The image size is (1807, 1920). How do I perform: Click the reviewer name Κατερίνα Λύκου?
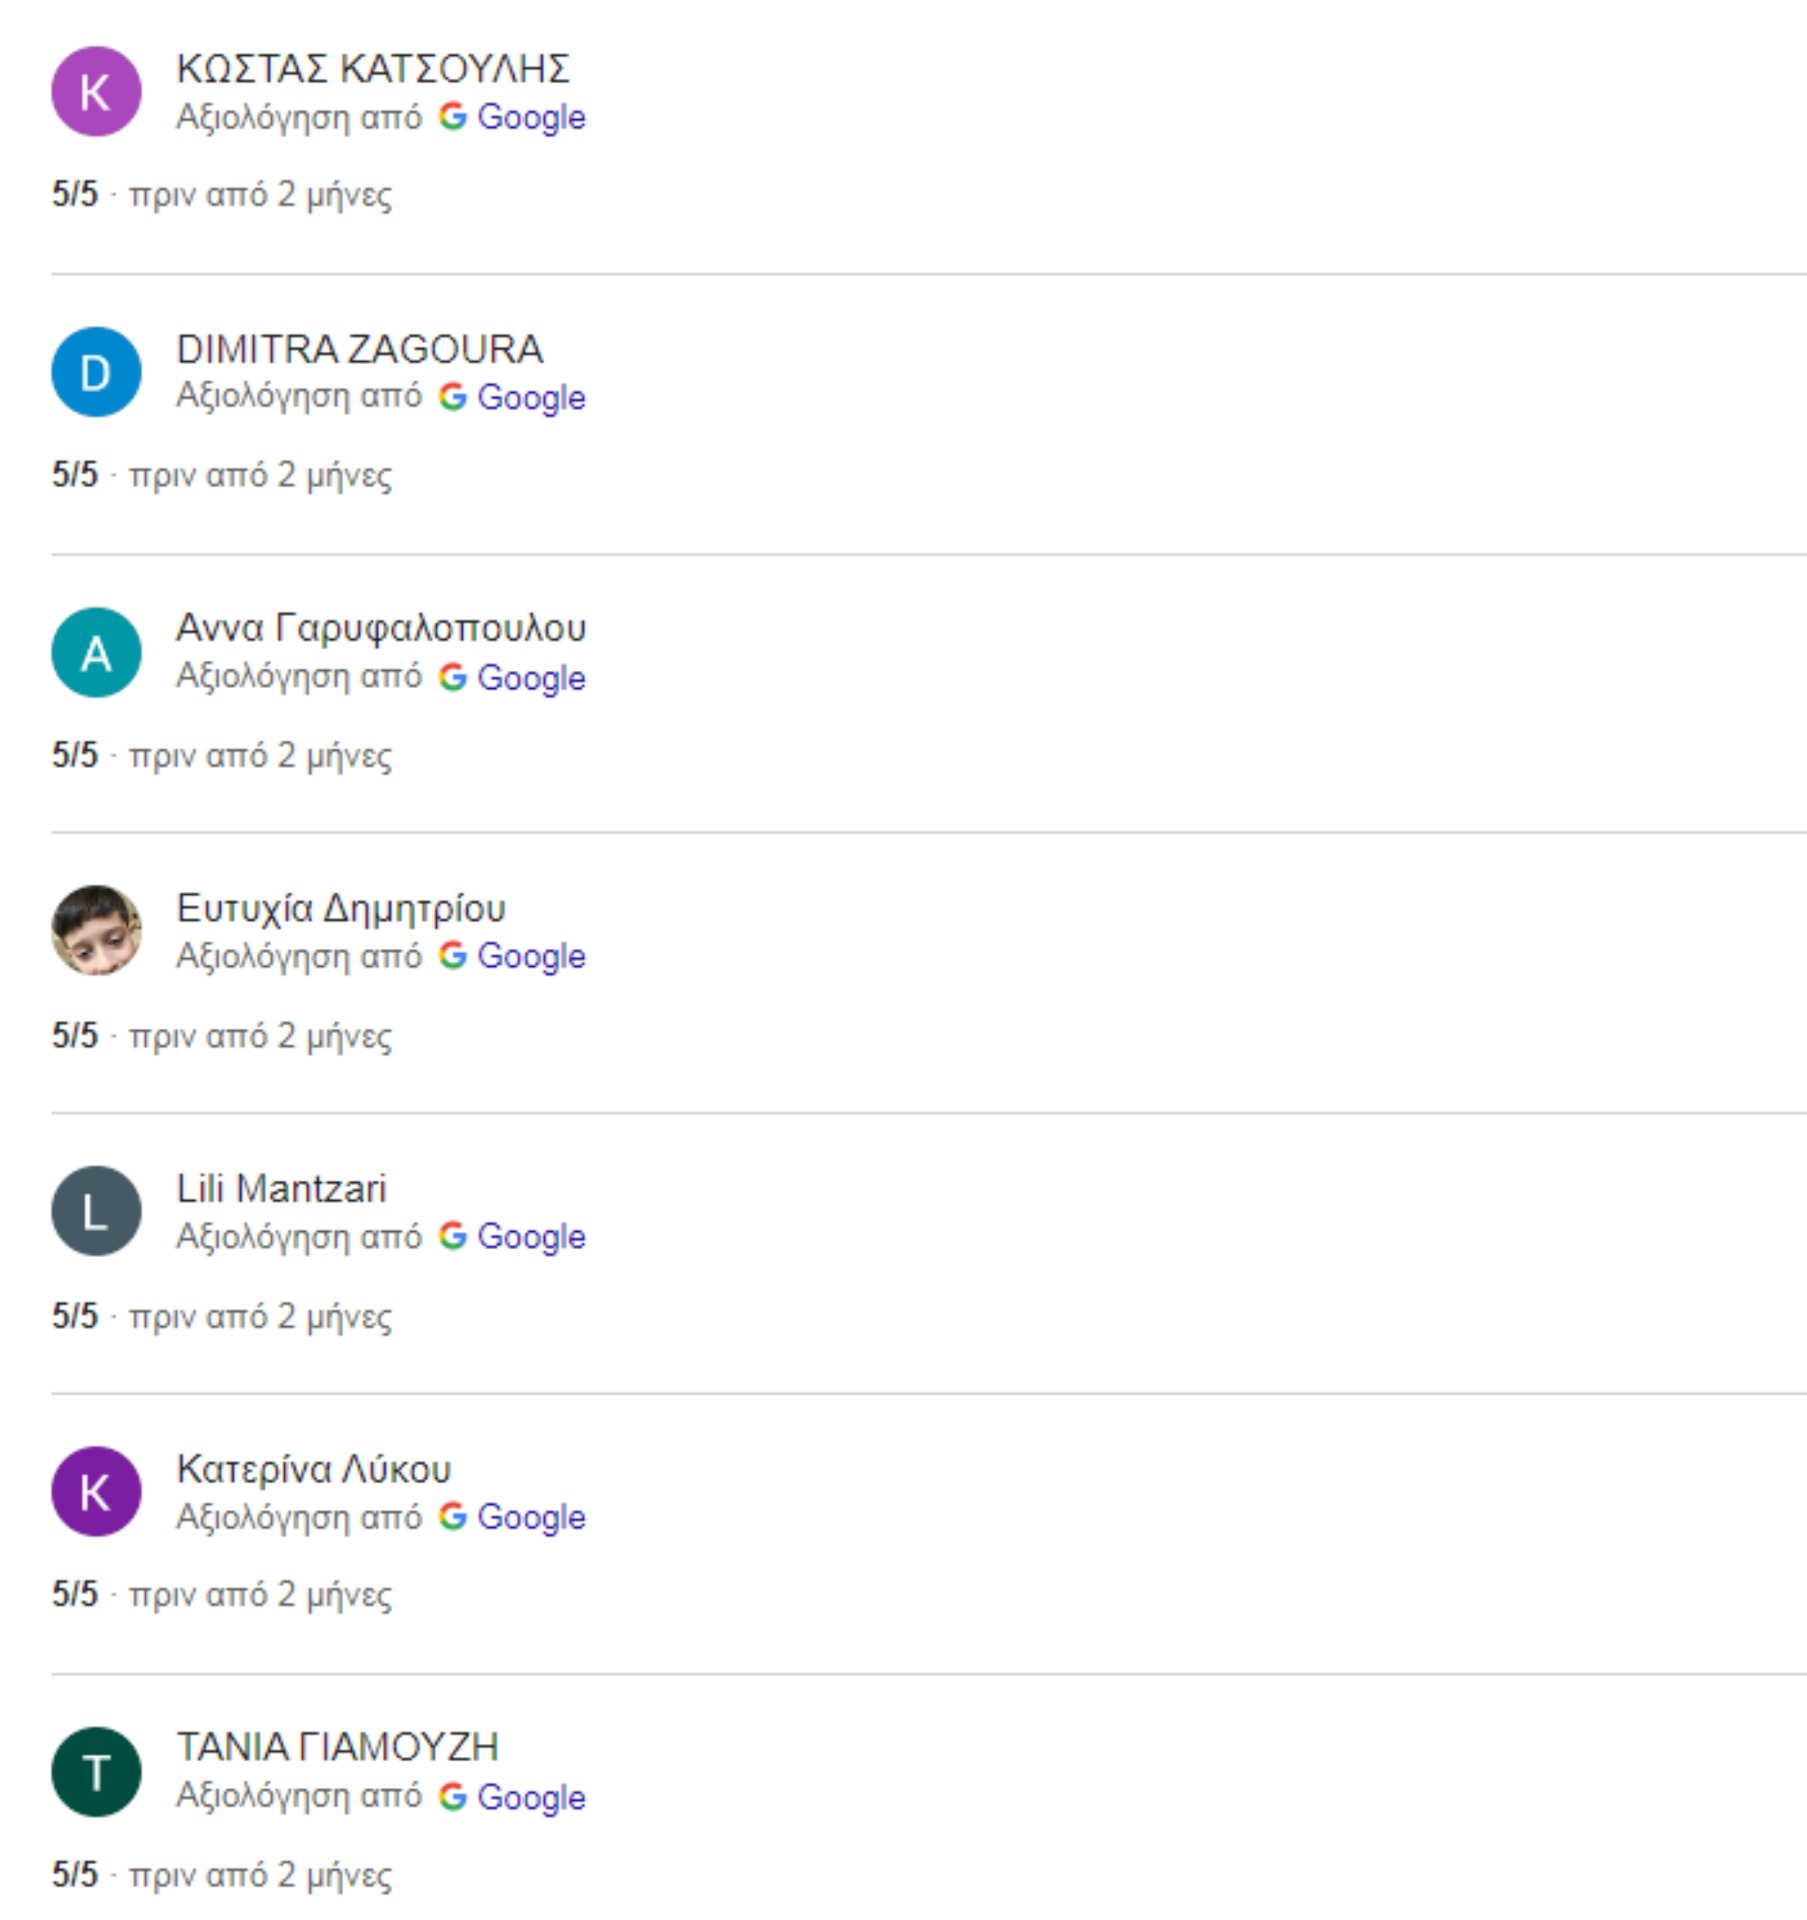314,1468
